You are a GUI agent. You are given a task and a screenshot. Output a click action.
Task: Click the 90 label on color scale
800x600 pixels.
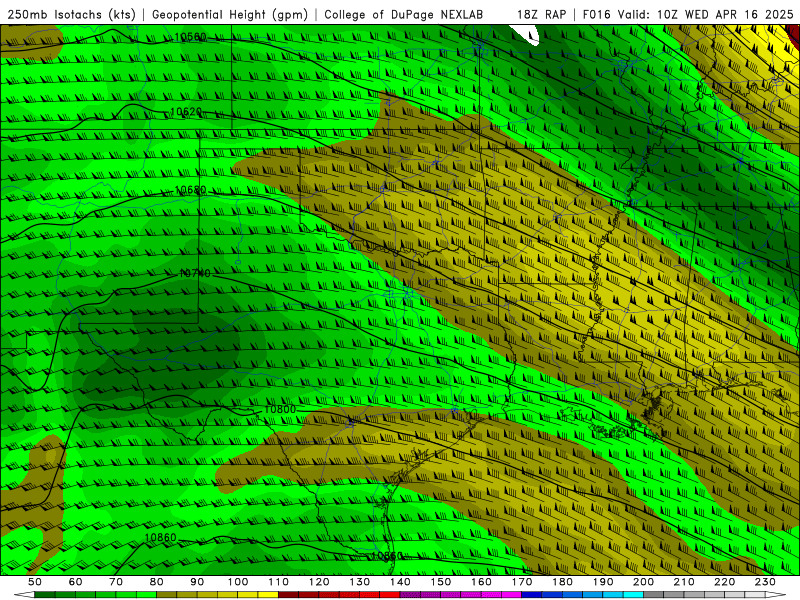[x=197, y=582]
